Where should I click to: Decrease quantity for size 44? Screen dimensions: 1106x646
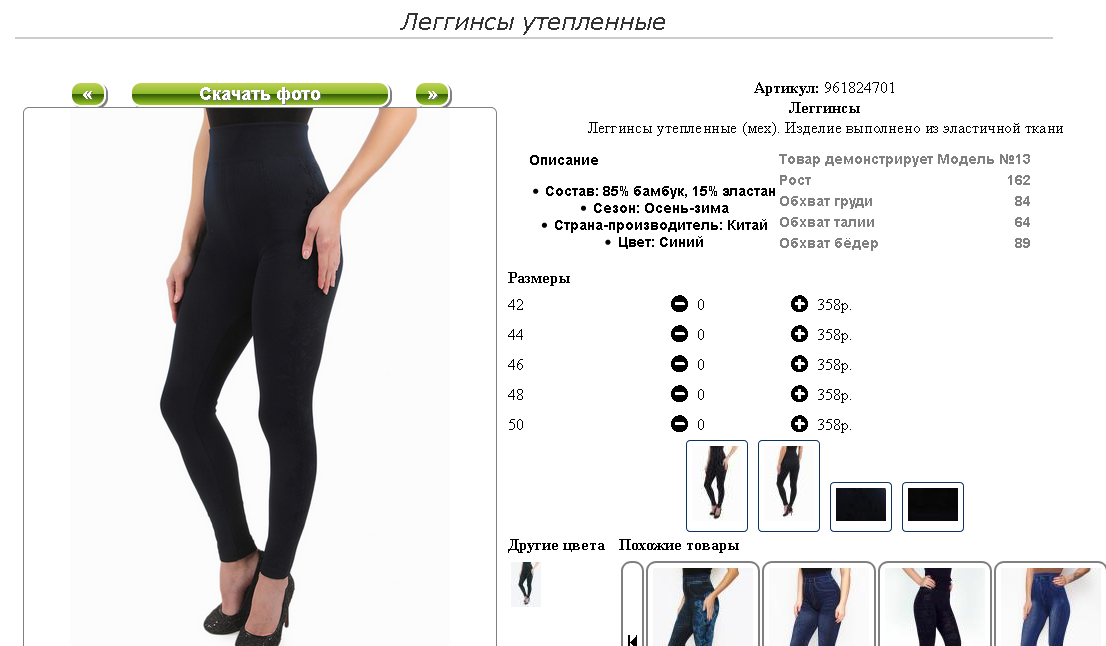(679, 334)
